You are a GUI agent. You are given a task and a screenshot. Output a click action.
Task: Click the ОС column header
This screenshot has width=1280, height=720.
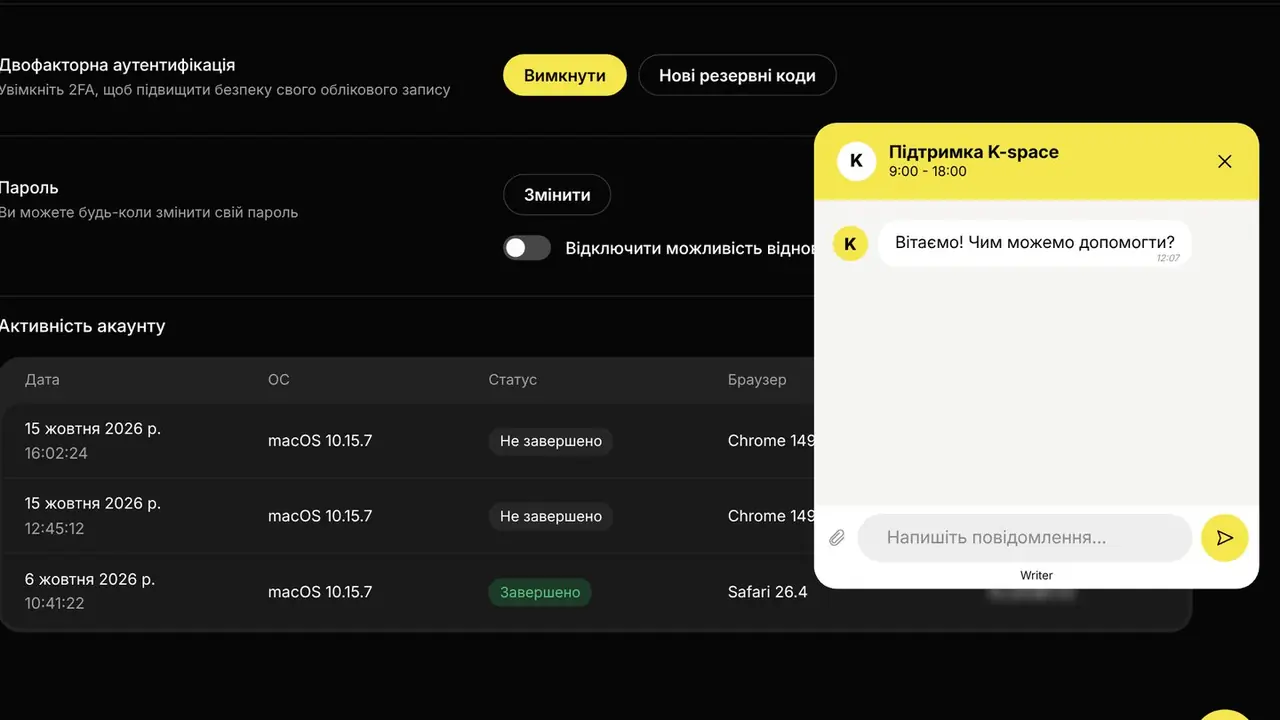pos(278,380)
